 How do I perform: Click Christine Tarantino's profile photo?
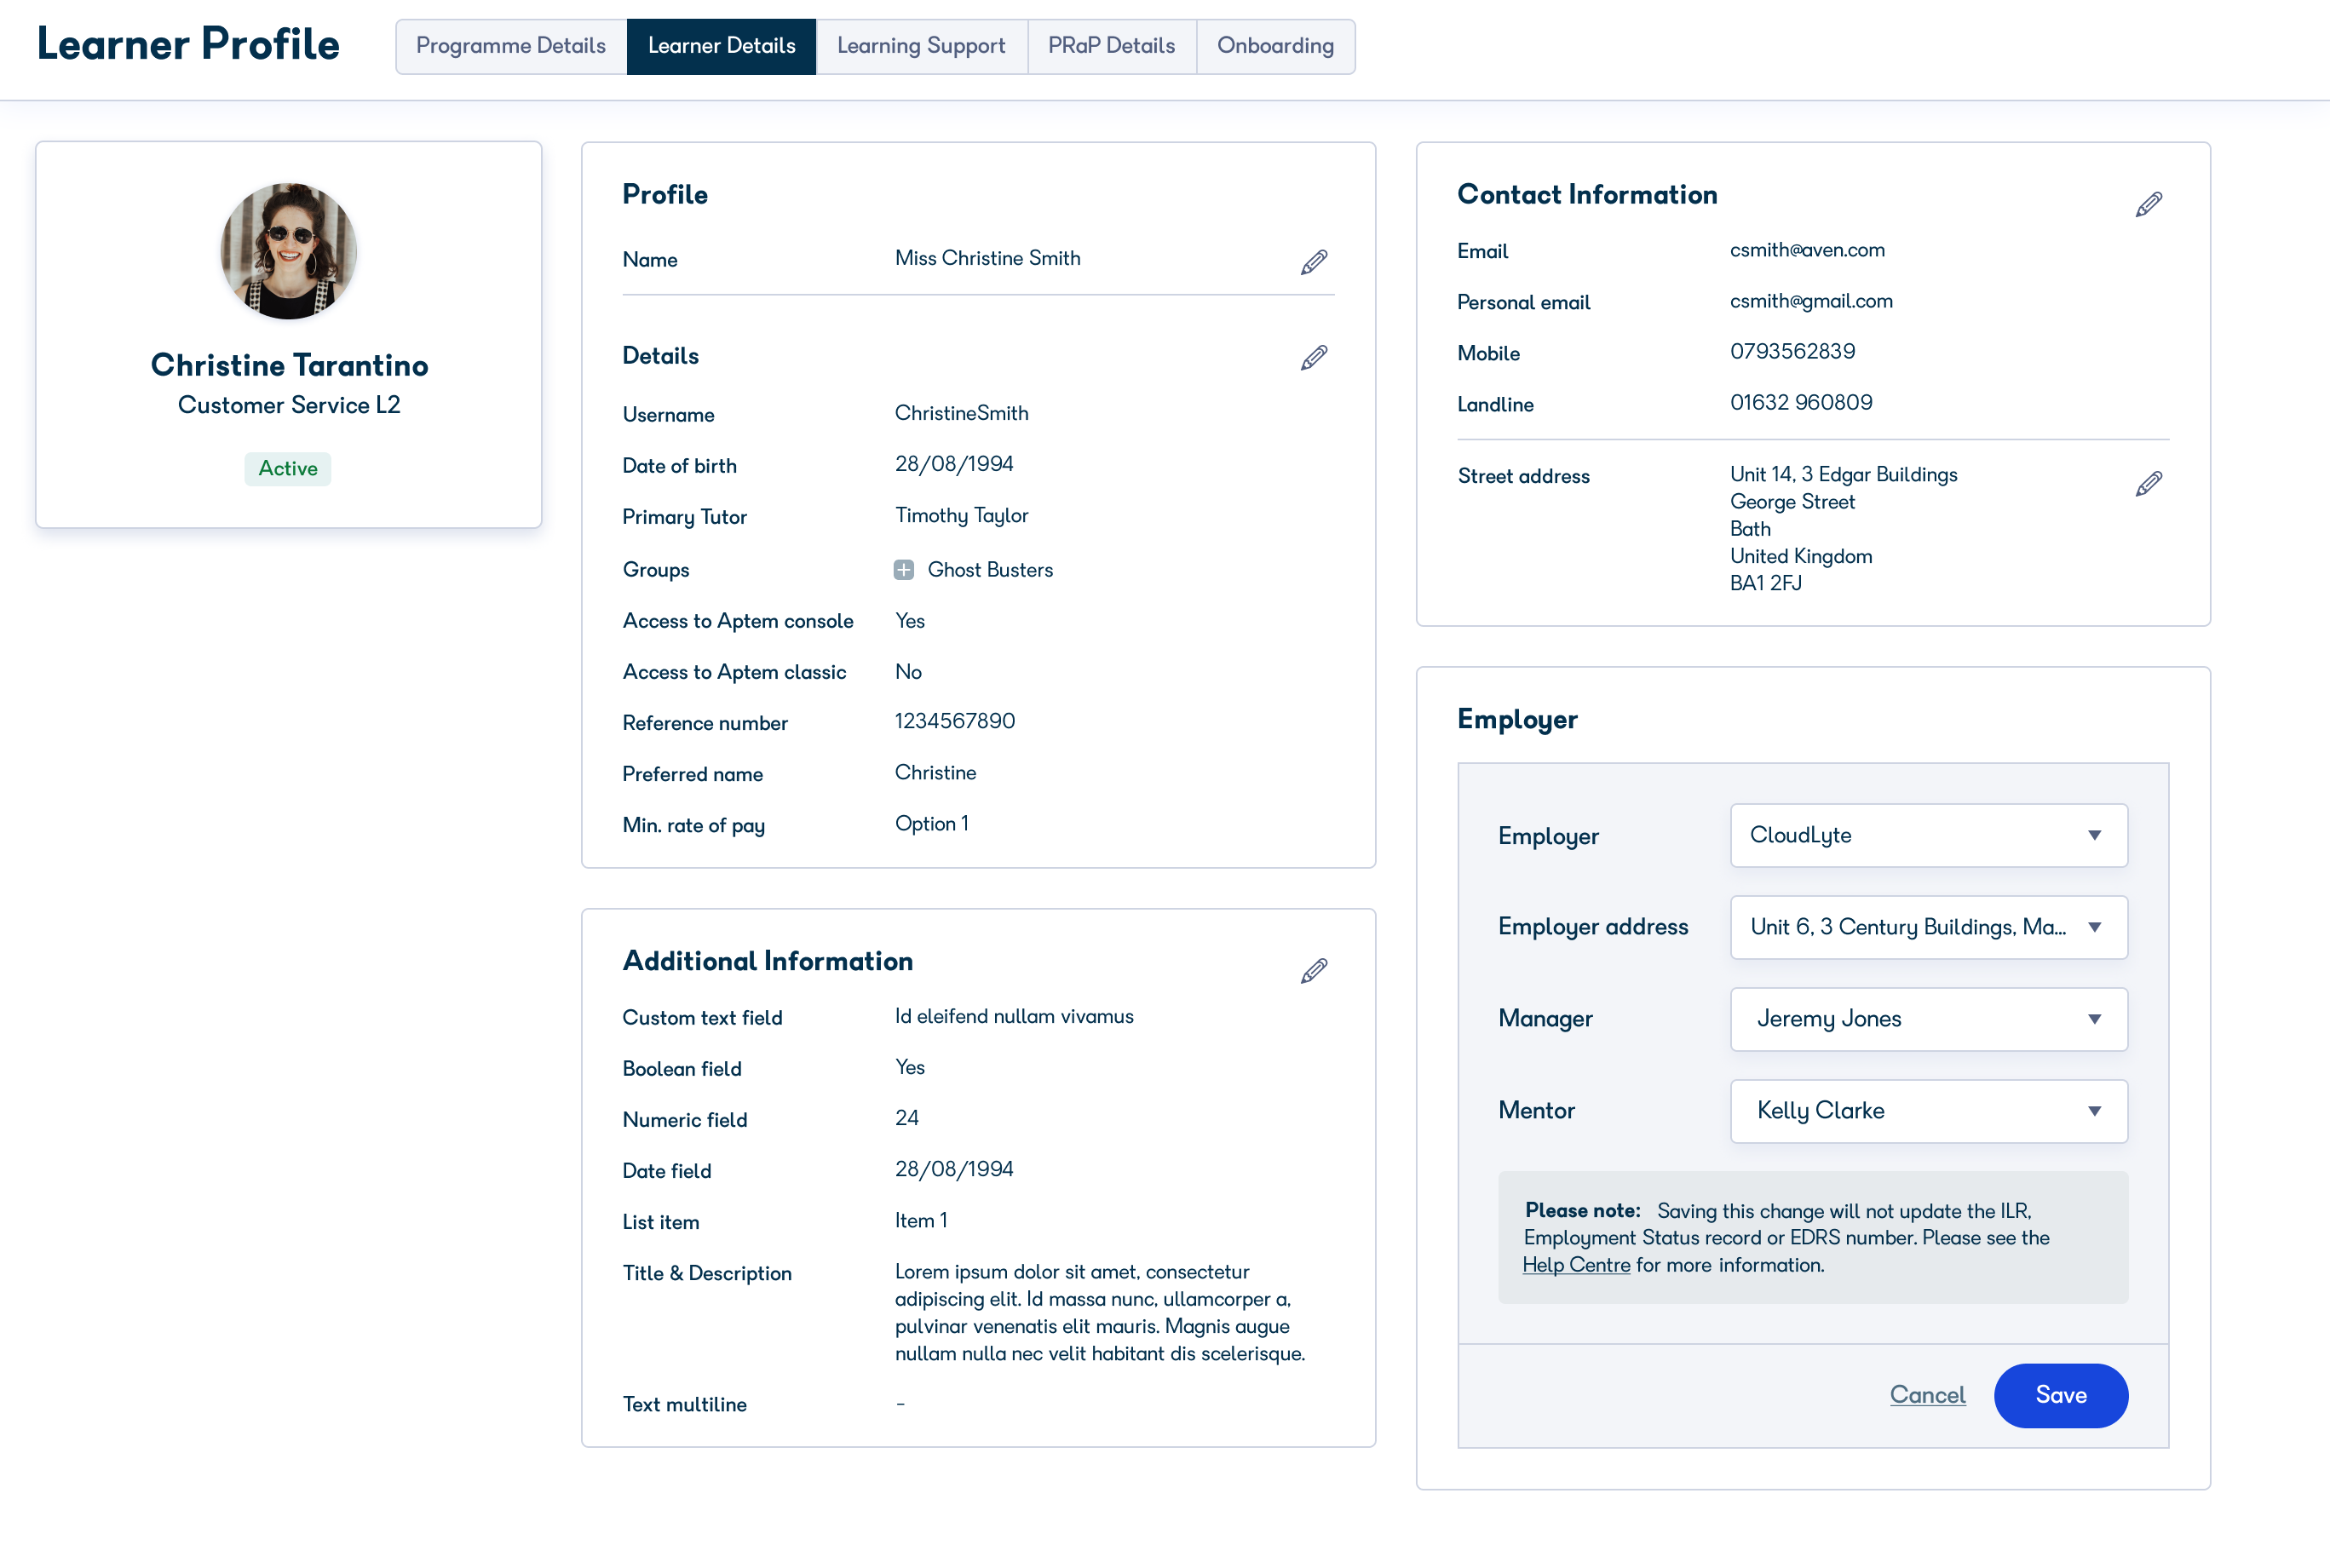[x=288, y=252]
